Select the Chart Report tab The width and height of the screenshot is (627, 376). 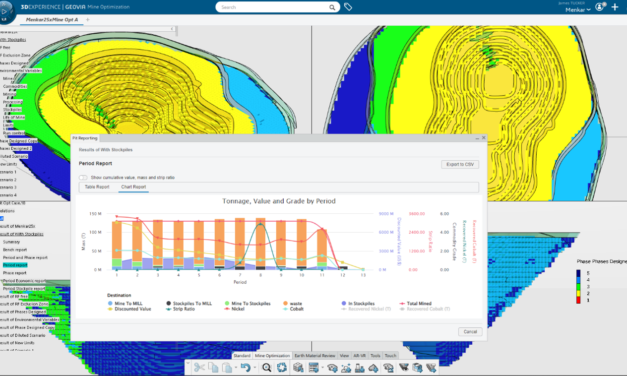[134, 187]
